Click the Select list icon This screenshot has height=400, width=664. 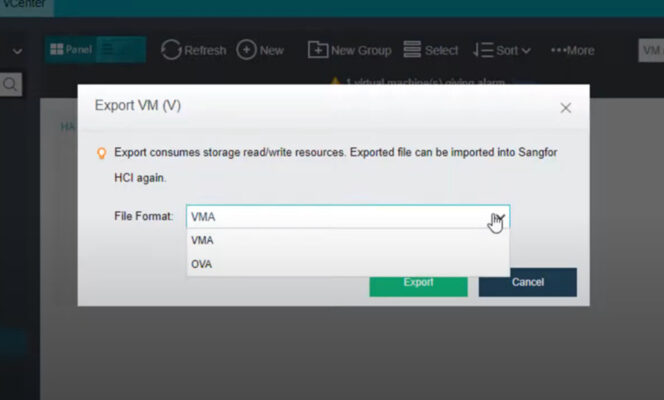pos(412,50)
